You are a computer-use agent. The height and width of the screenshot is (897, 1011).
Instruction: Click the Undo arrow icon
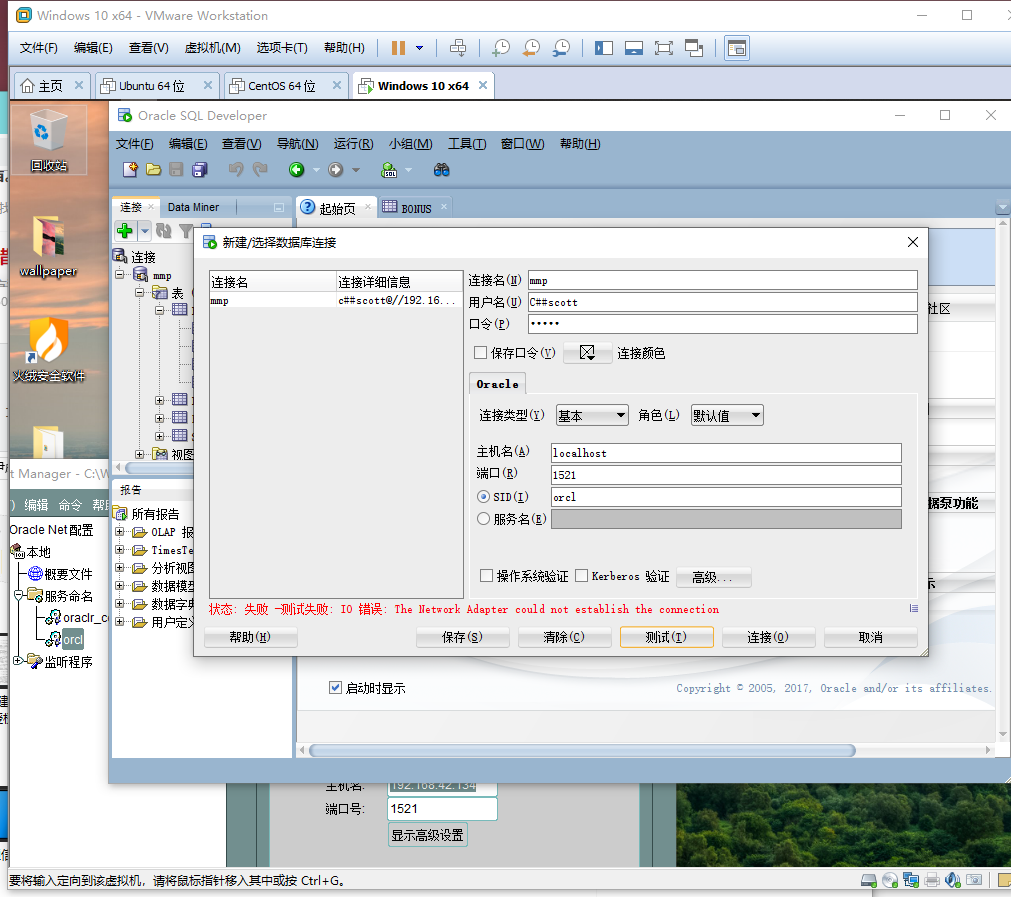236,169
